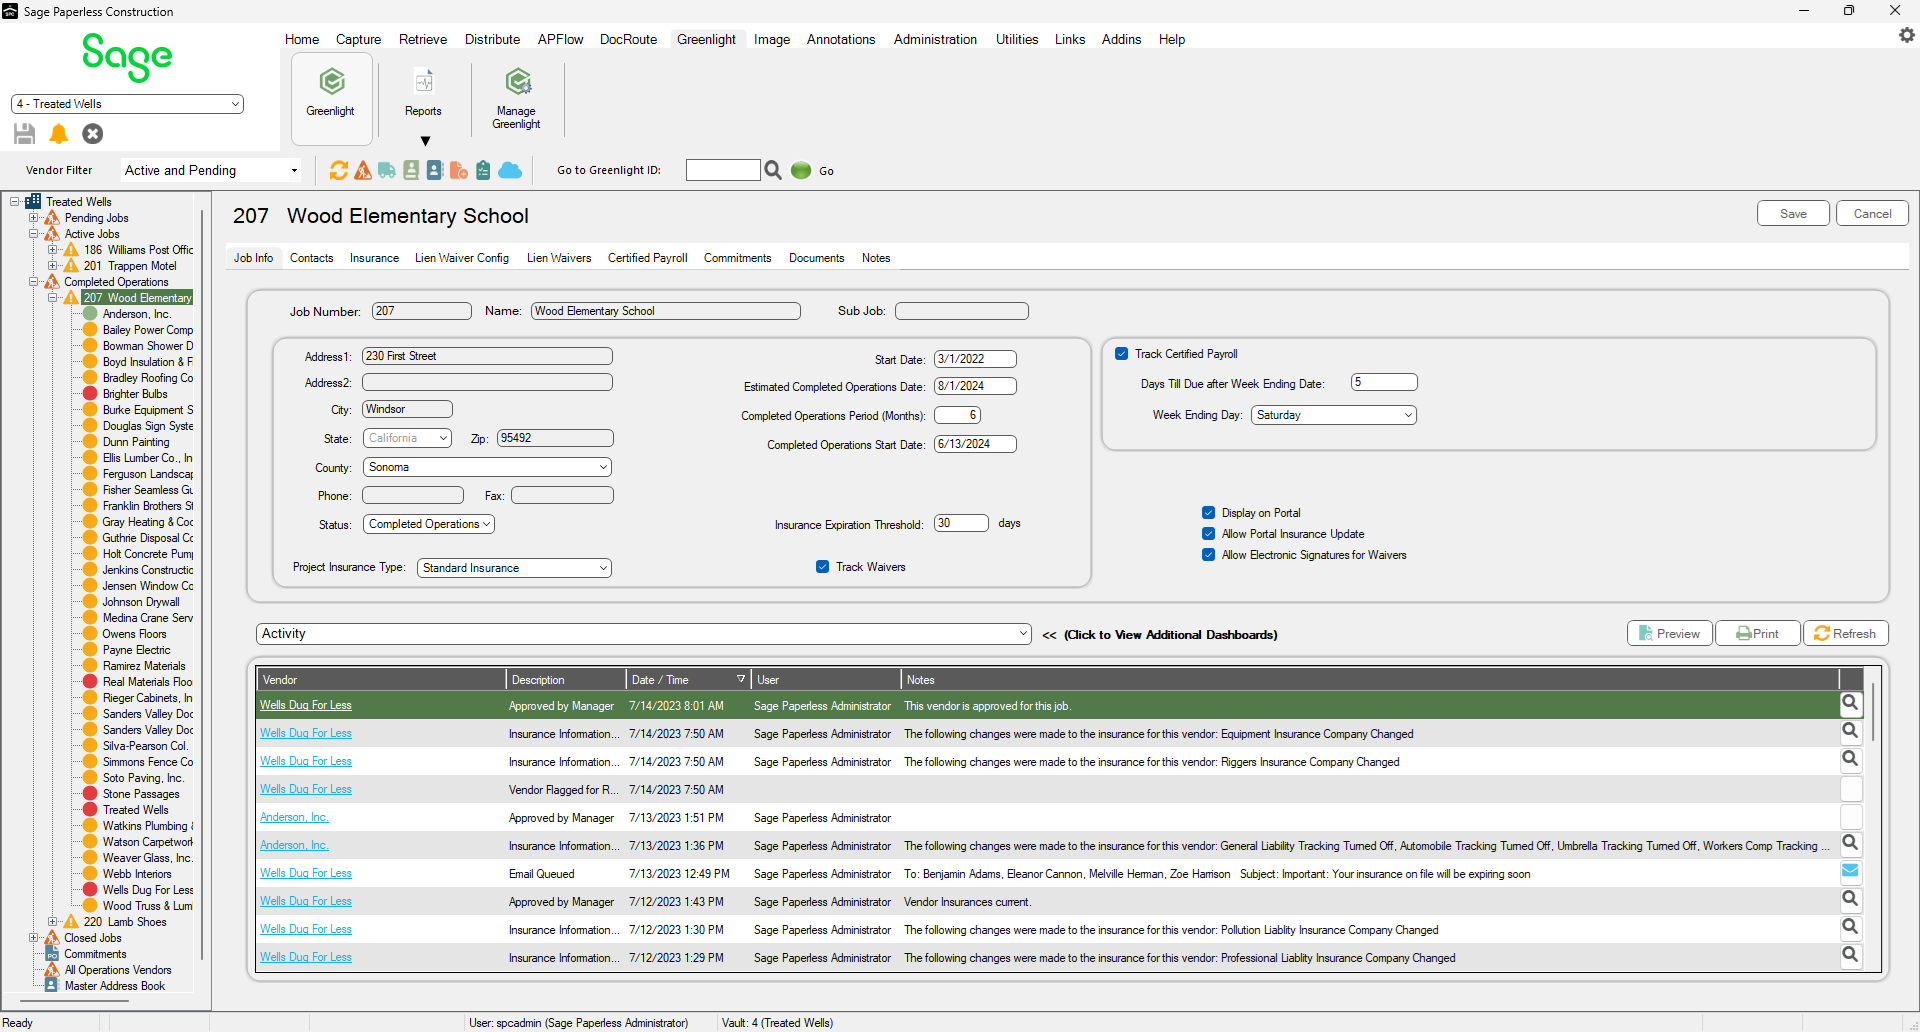Screen dimensions: 1920x1032
Task: Click the green Go ball icon
Action: [801, 170]
